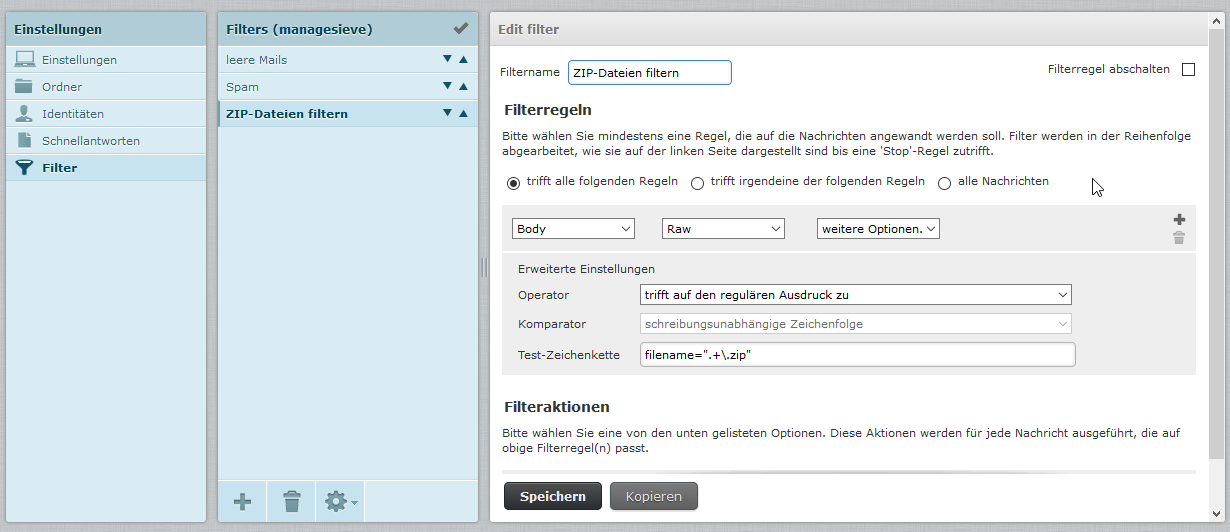Expand the 'Raw' dropdown
Viewport: 1230px width, 532px height.
[x=723, y=229]
